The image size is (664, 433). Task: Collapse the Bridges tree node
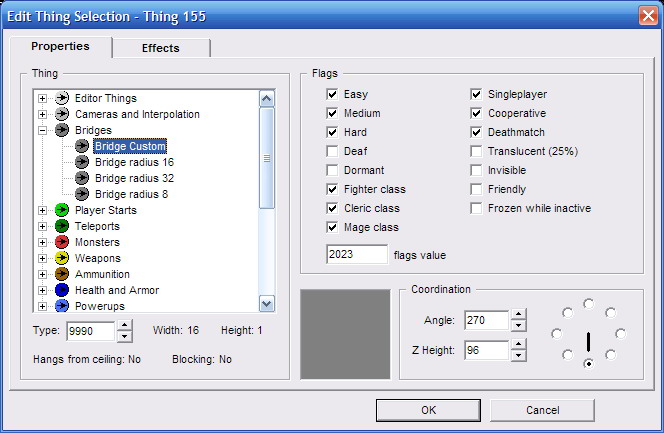42,130
